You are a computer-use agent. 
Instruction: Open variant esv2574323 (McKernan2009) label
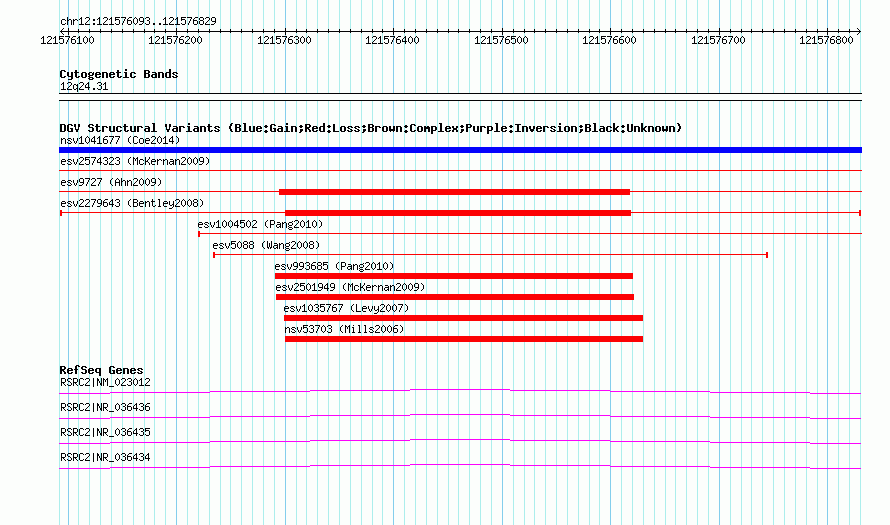point(135,161)
